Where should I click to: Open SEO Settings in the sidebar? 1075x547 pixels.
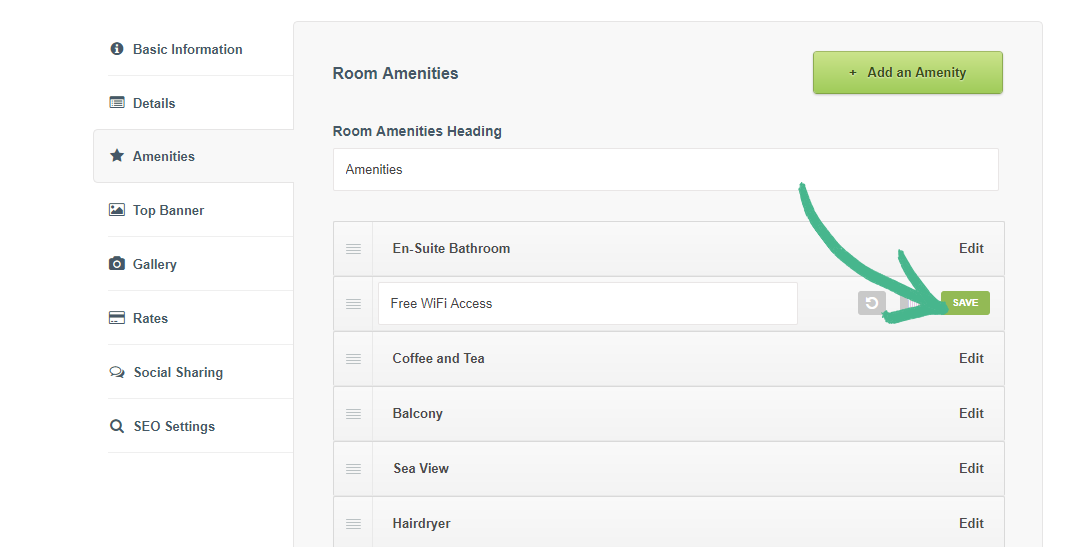point(174,426)
